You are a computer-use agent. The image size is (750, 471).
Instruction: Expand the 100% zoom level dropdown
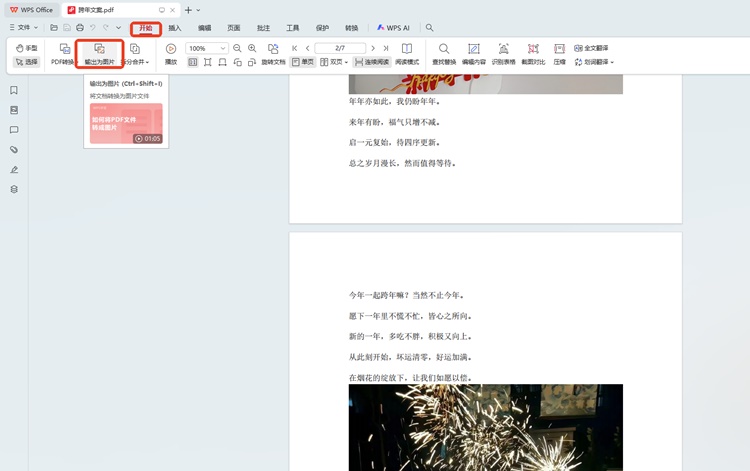coord(223,48)
